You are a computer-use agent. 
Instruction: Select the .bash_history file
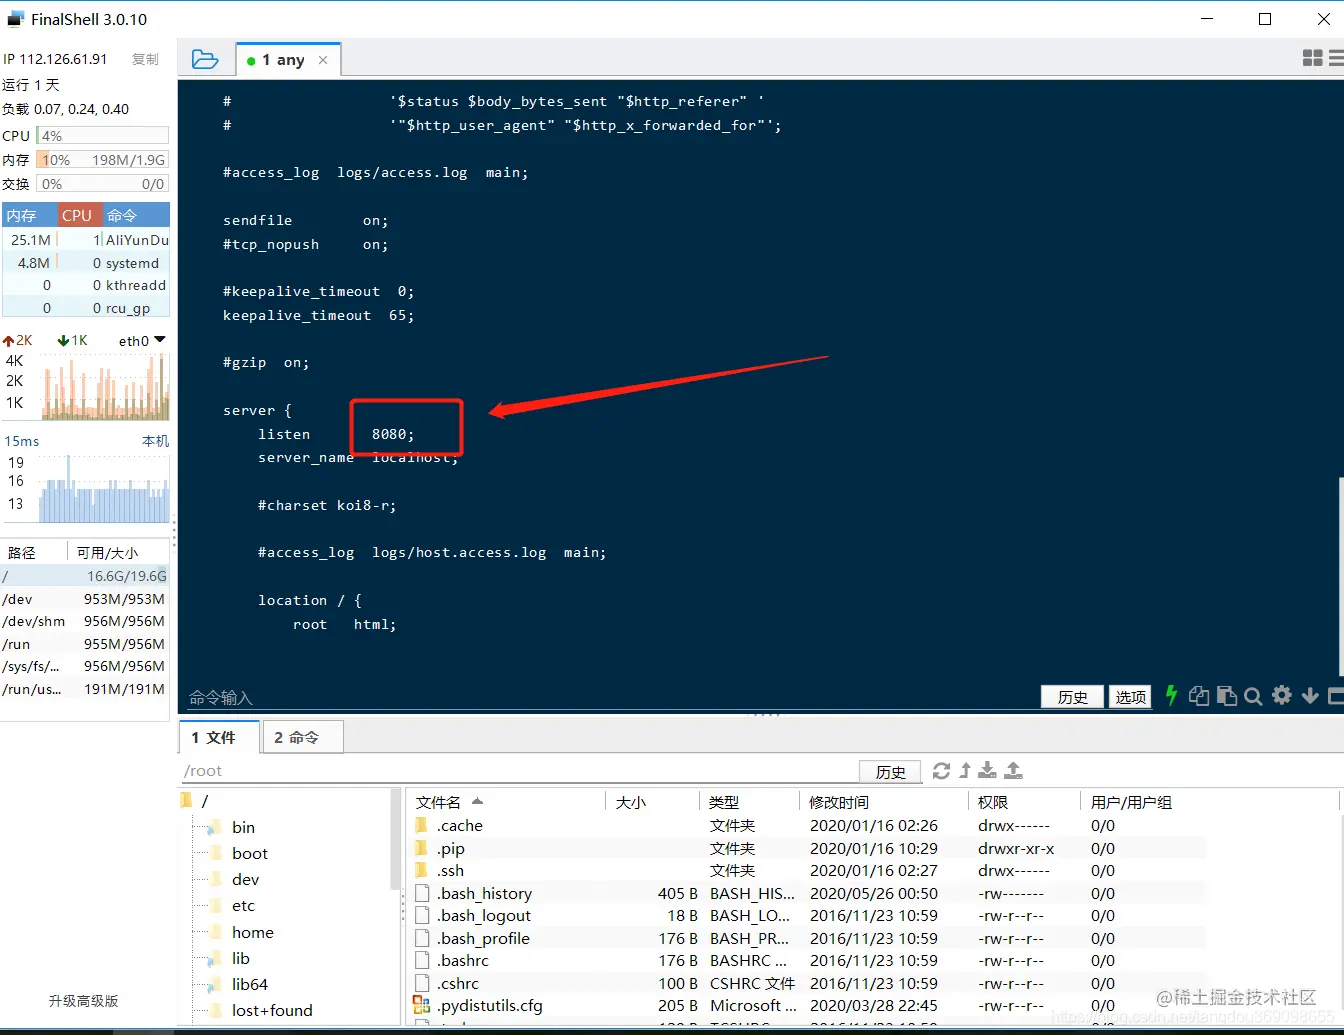[x=808, y=893]
